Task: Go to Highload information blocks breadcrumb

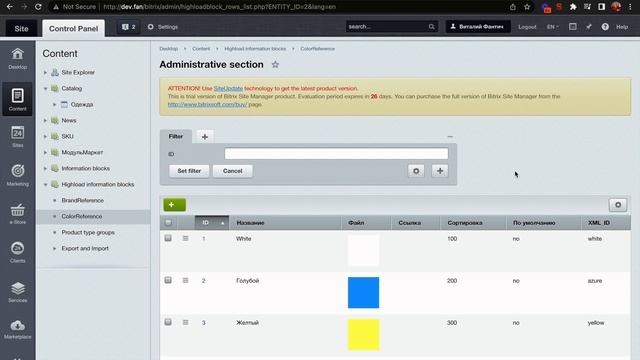Action: click(255, 49)
